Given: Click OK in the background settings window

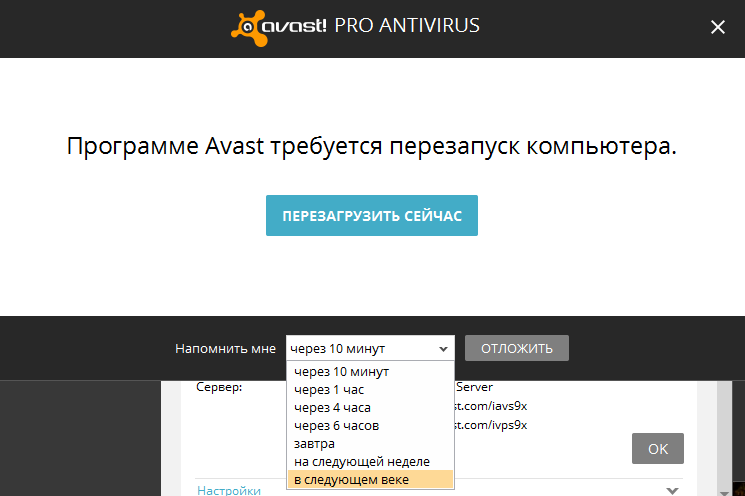Looking at the screenshot, I should [658, 448].
